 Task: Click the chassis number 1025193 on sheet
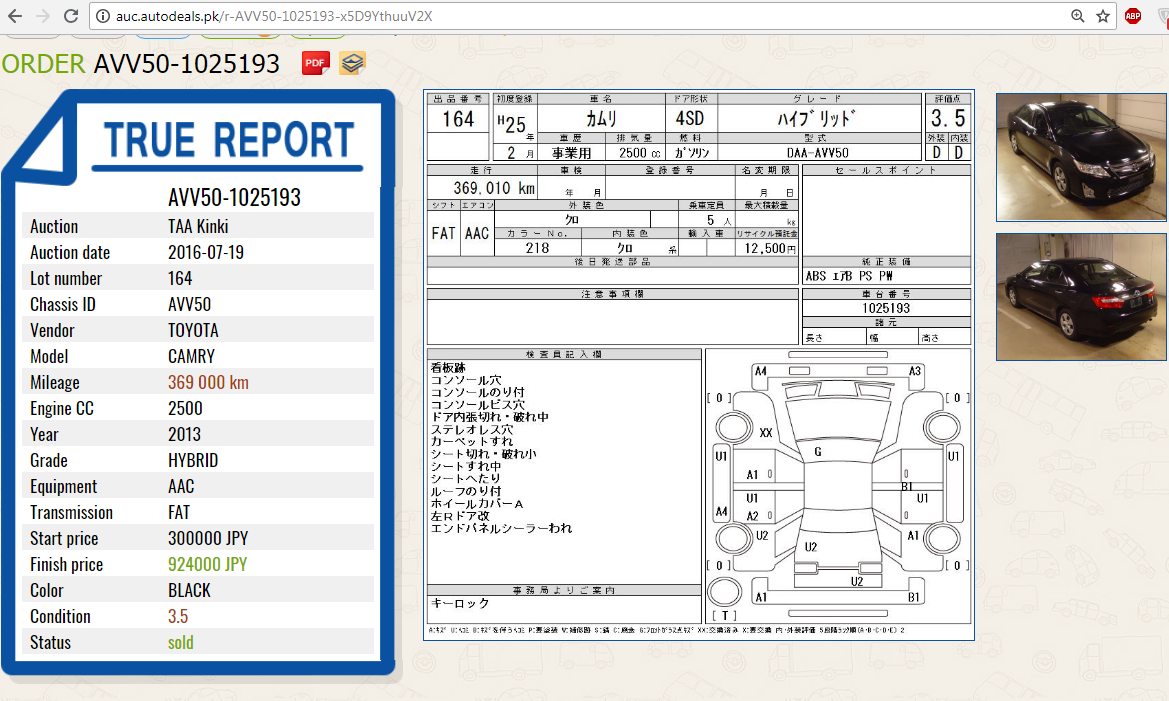click(x=886, y=308)
